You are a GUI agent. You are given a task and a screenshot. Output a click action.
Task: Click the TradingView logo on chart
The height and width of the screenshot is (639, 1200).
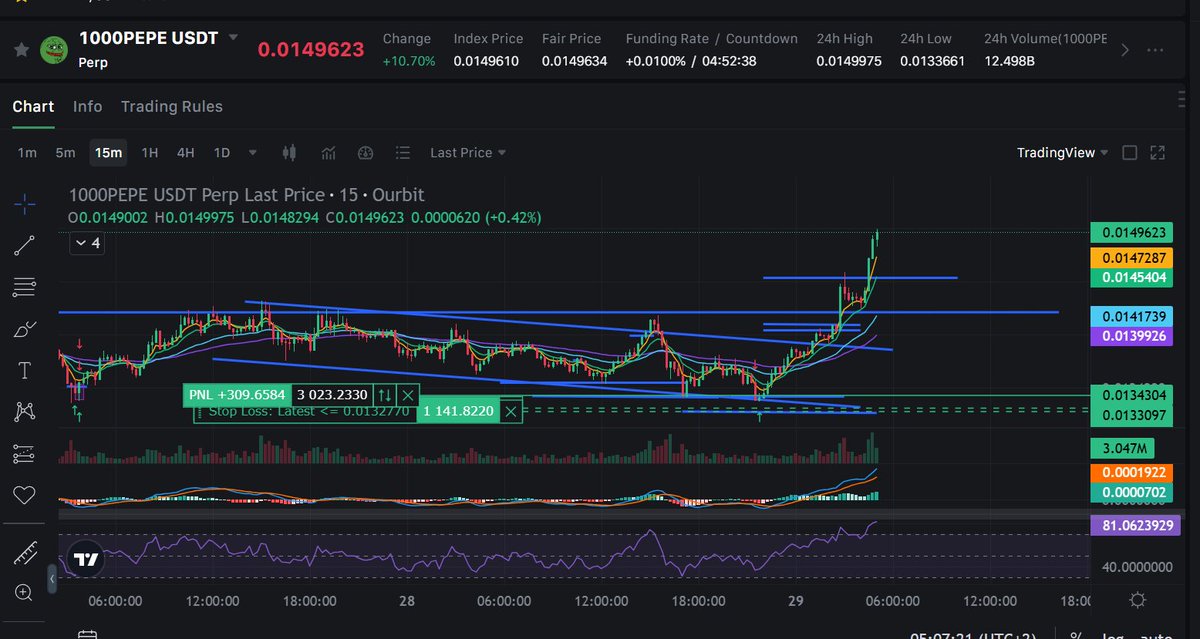pos(87,559)
